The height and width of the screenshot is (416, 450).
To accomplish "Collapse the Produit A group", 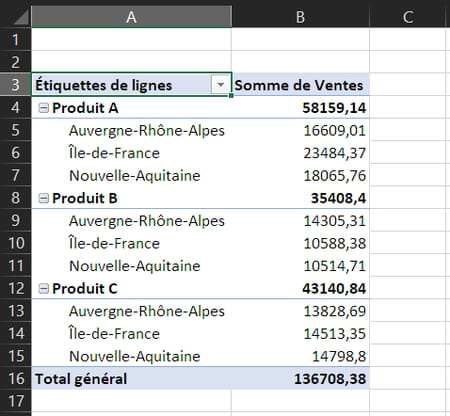I will click(44, 108).
